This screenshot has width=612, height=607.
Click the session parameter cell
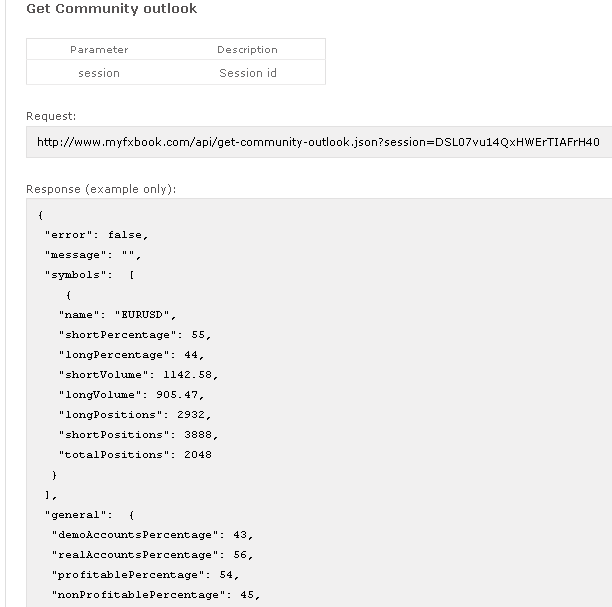pyautogui.click(x=99, y=73)
